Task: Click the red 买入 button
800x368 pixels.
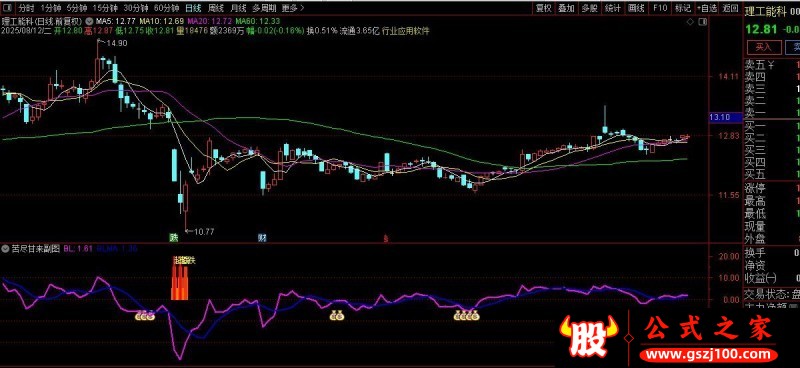Action: 764,47
